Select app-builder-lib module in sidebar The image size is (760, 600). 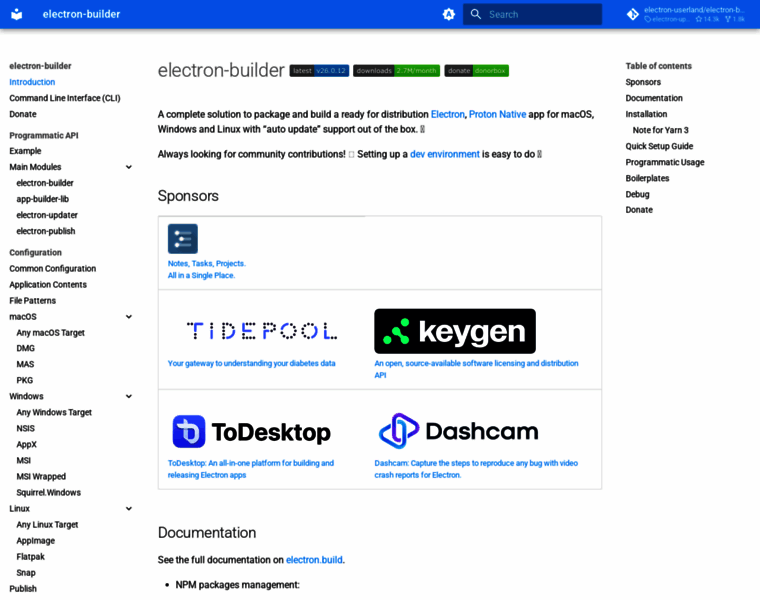pos(43,199)
